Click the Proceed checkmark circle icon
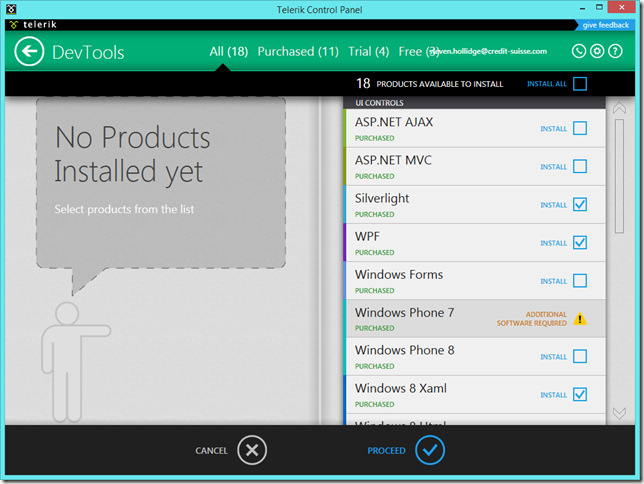Viewport: 644px width, 484px height. pos(430,450)
